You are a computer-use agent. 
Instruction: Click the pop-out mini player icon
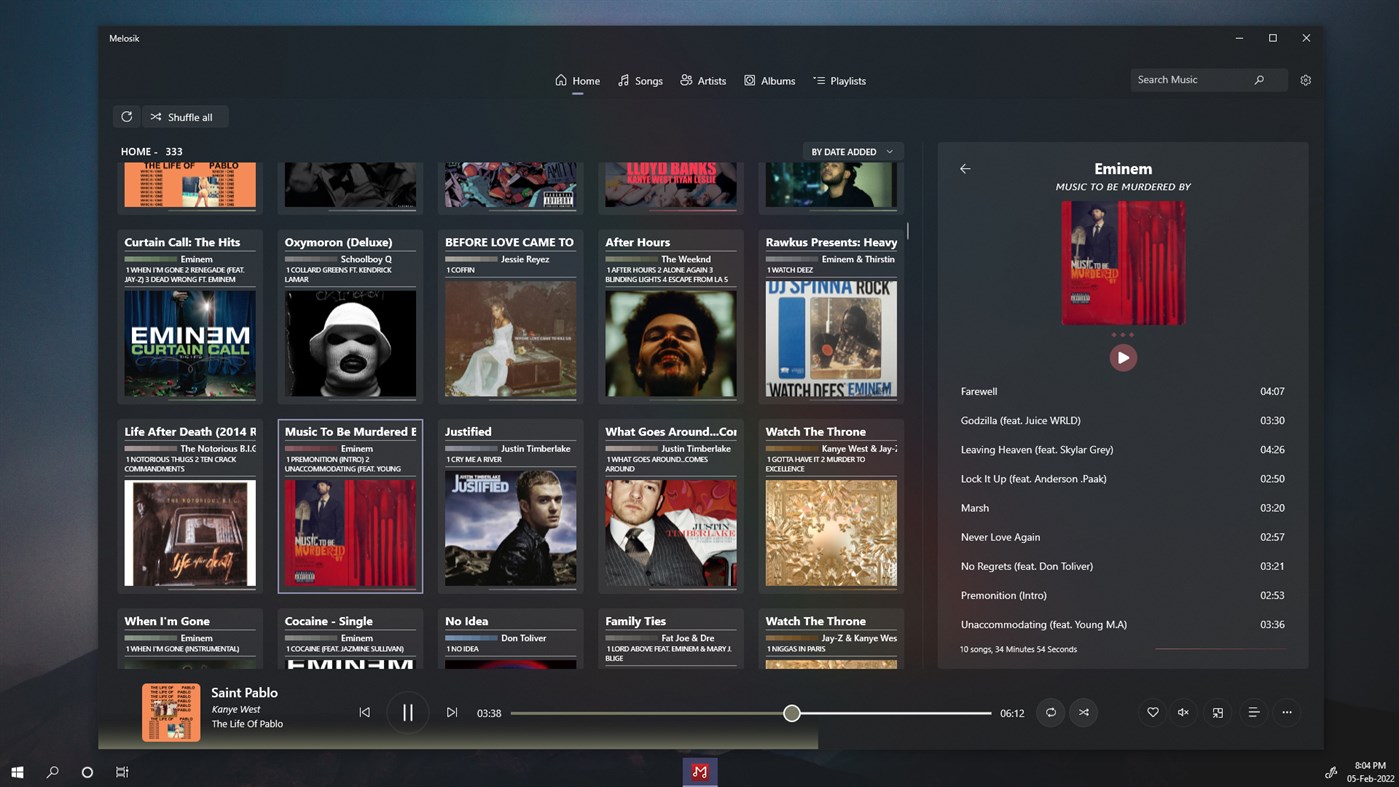[x=1217, y=712]
